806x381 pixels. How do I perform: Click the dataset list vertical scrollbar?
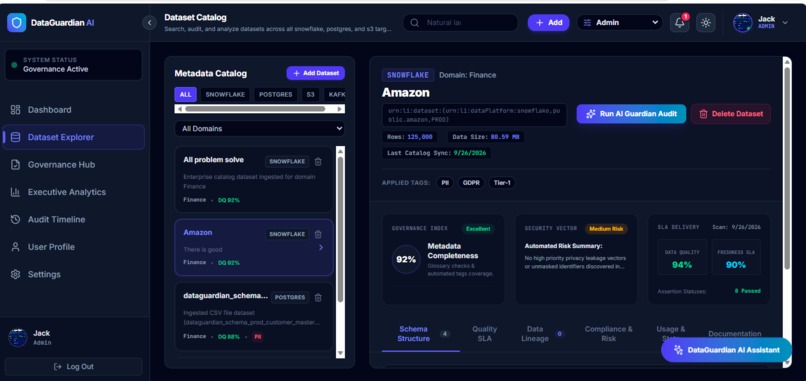pyautogui.click(x=340, y=229)
